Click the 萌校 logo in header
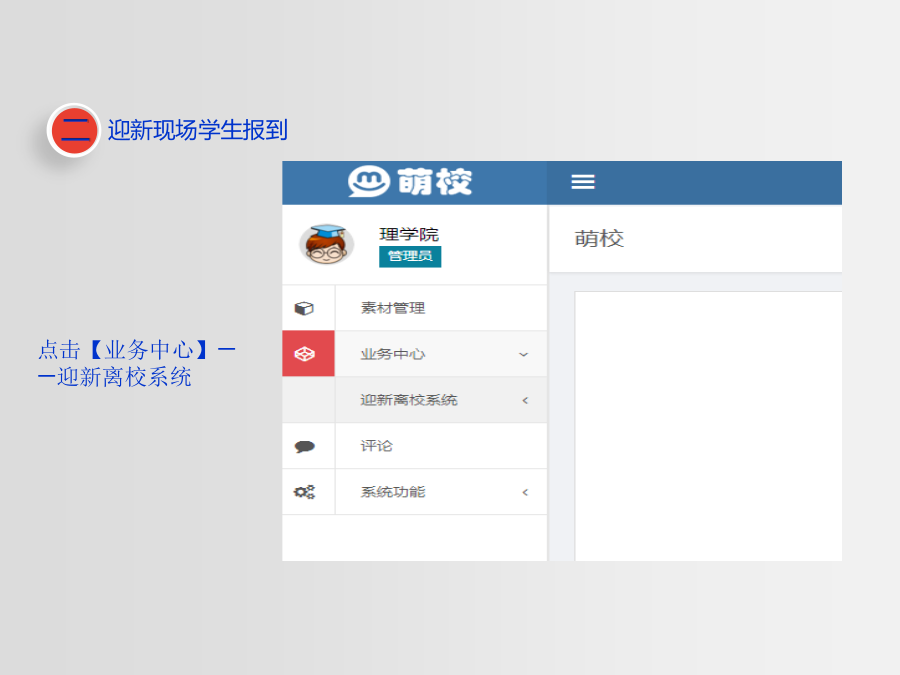Screen dimensions: 900x675 (410, 182)
